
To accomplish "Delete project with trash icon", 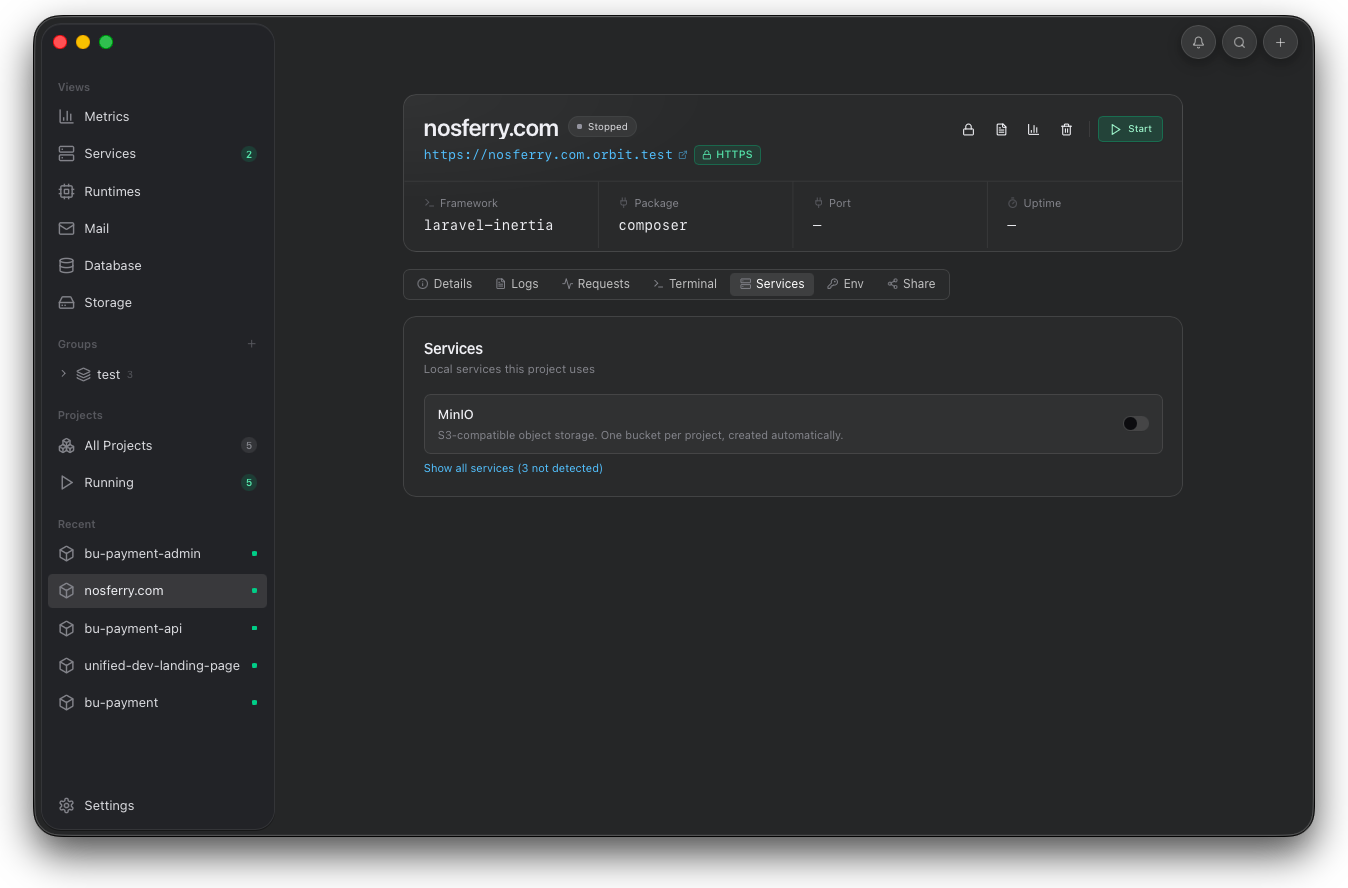I will click(1066, 129).
